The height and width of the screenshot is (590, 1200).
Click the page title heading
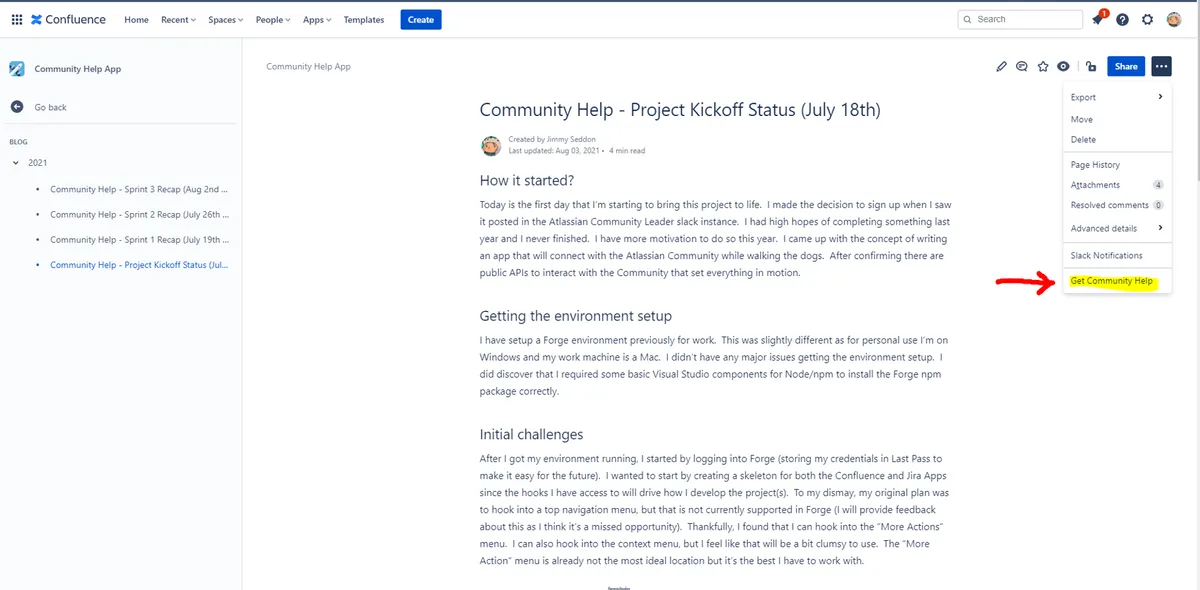click(680, 110)
